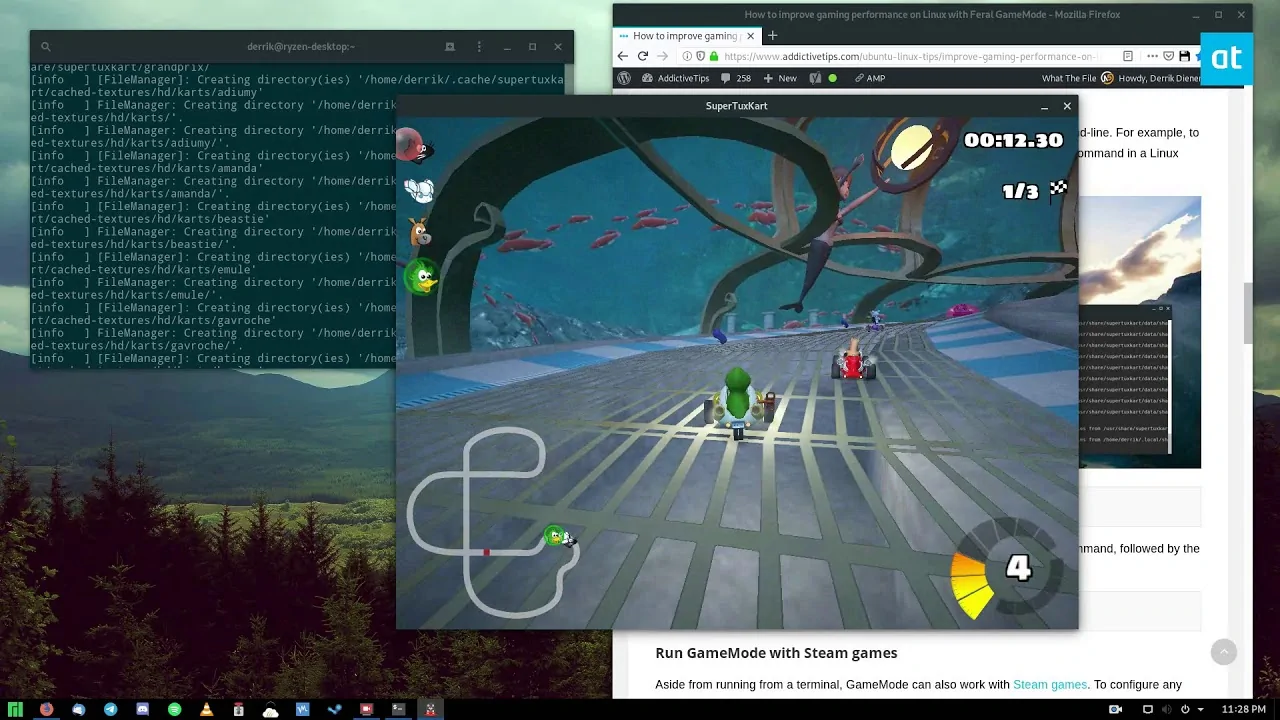Open the tracking protection shield icon
This screenshot has height=720, width=1280.
coord(699,56)
